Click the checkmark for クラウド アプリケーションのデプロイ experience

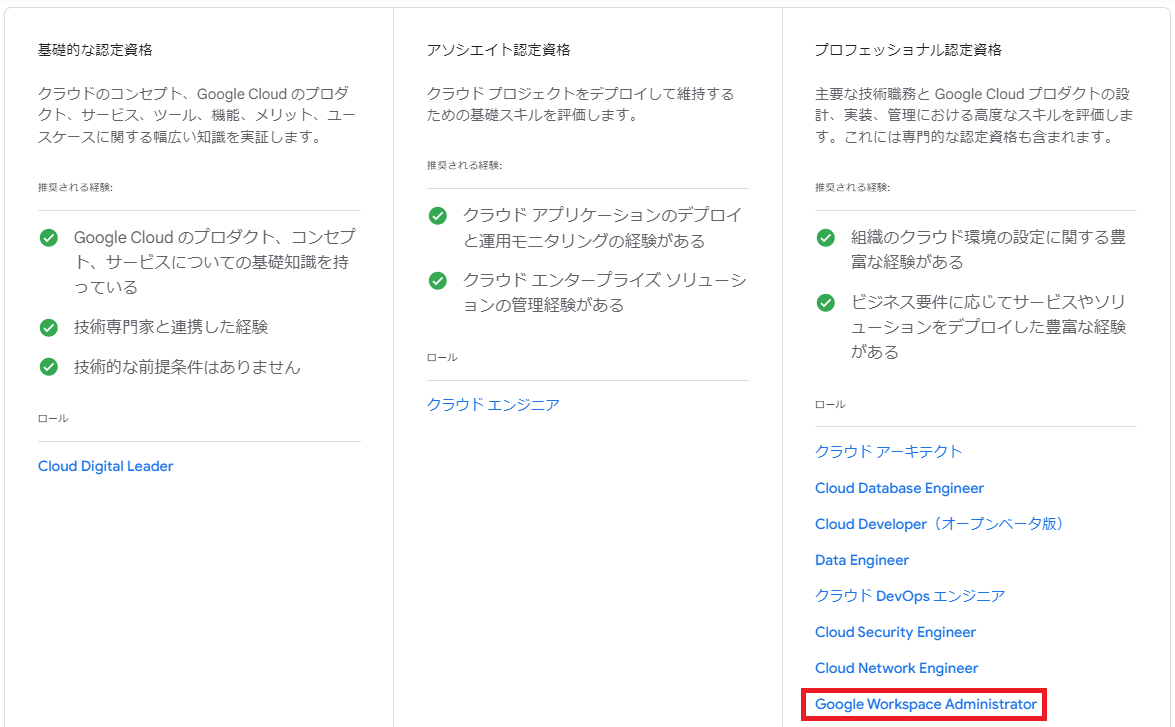click(x=437, y=216)
